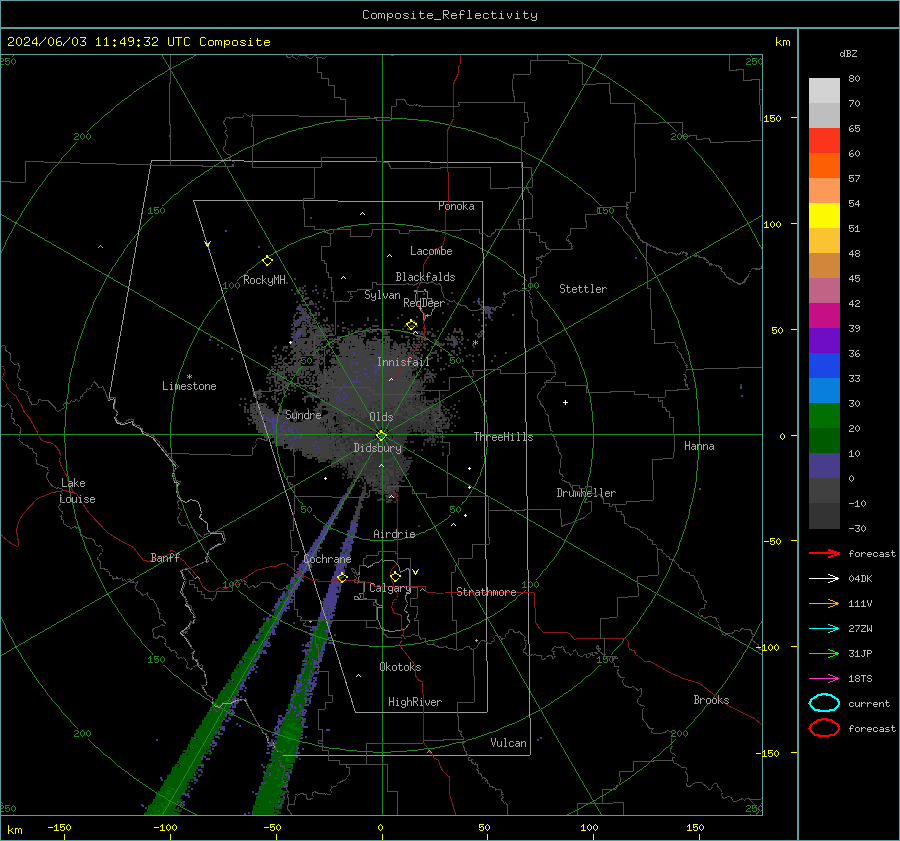Click the HighRiver label
This screenshot has width=900, height=841.
click(x=415, y=702)
